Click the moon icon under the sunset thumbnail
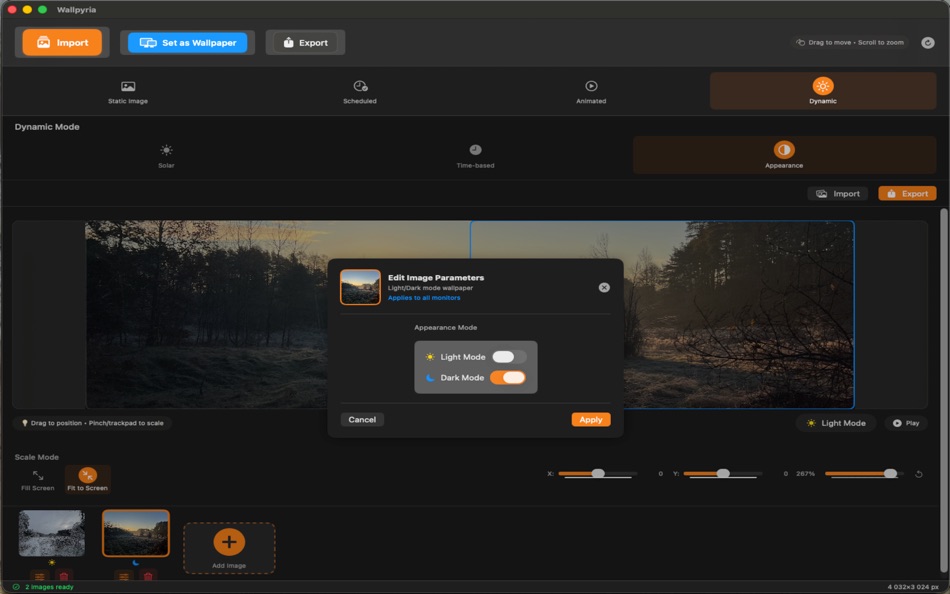This screenshot has height=594, width=950. tap(136, 562)
